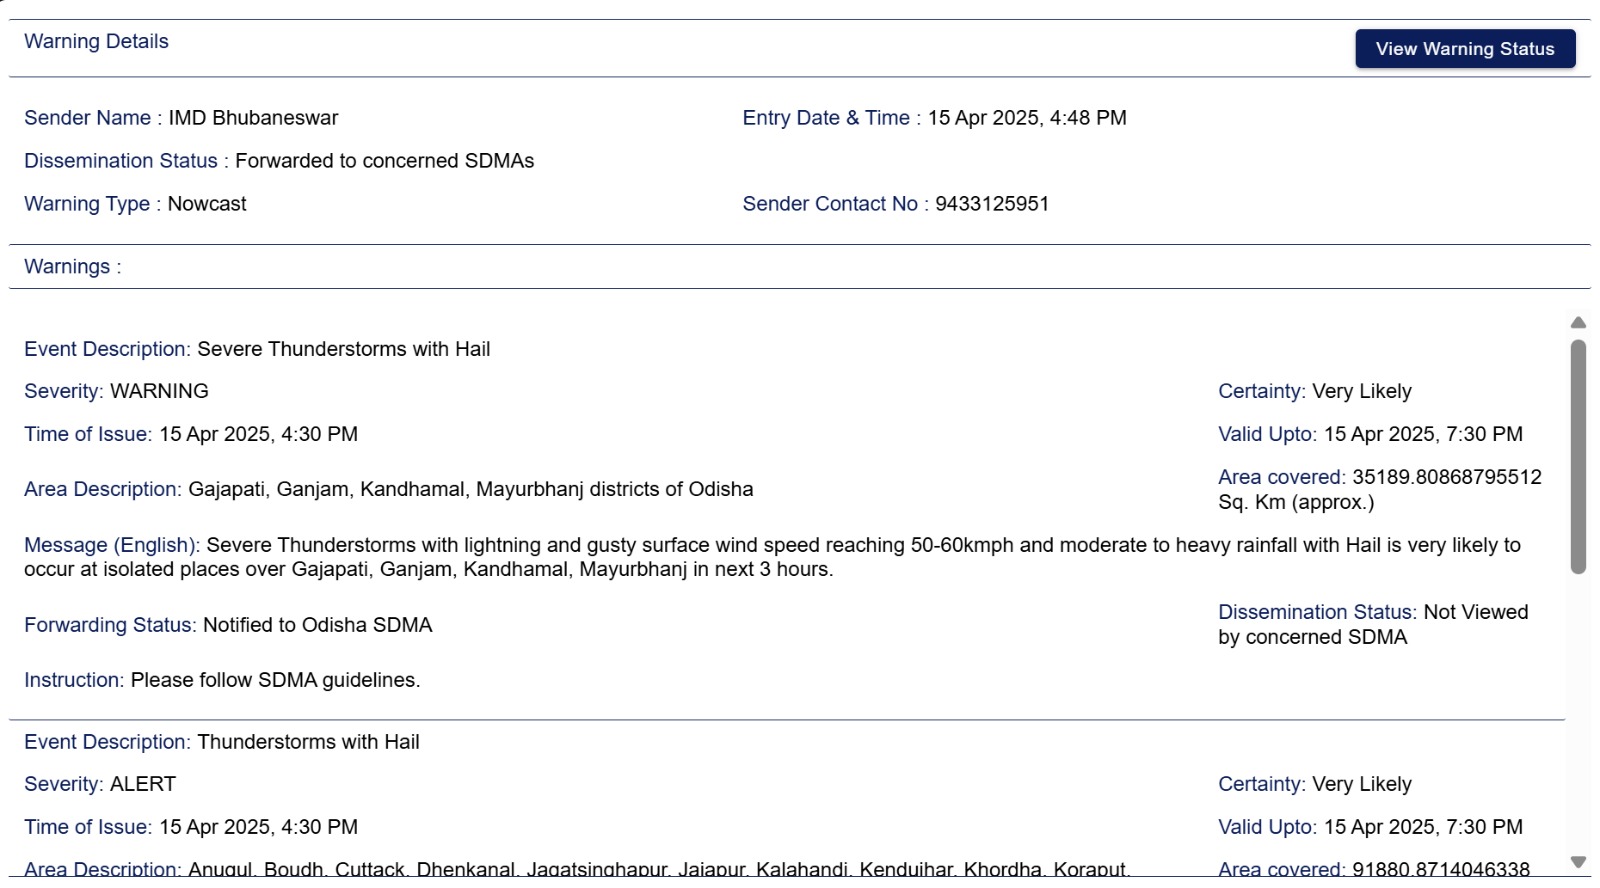Click the Message (English) paragraph text
This screenshot has height=888, width=1600.
tap(772, 557)
